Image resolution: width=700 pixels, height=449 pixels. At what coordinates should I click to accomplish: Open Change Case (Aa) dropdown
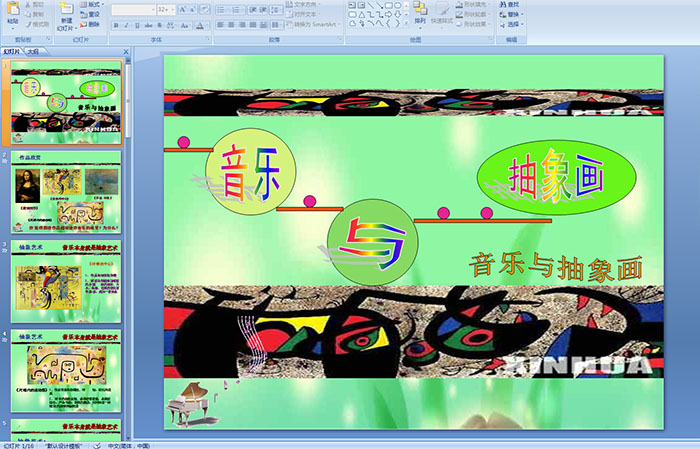pos(185,25)
